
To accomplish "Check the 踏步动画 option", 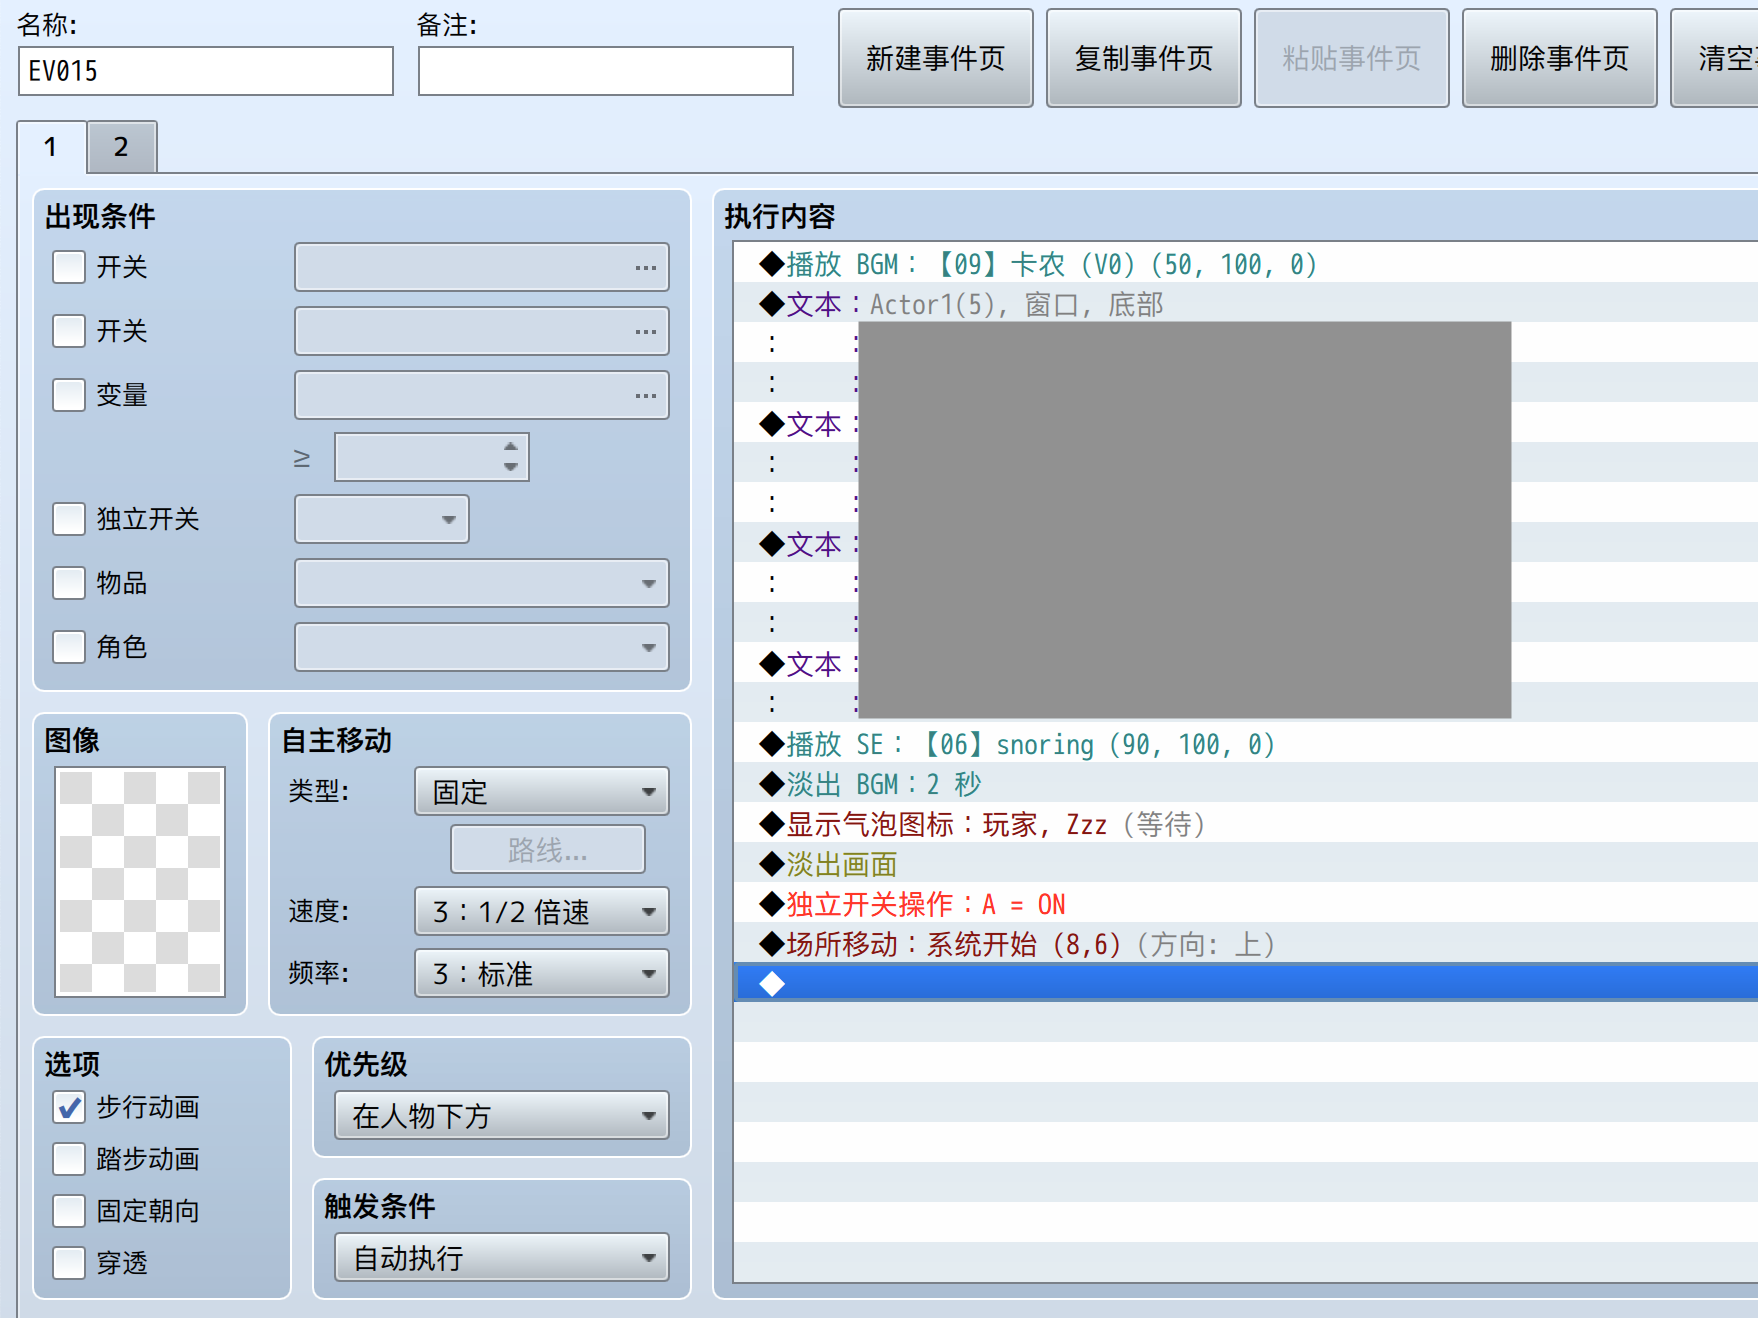I will (x=69, y=1159).
